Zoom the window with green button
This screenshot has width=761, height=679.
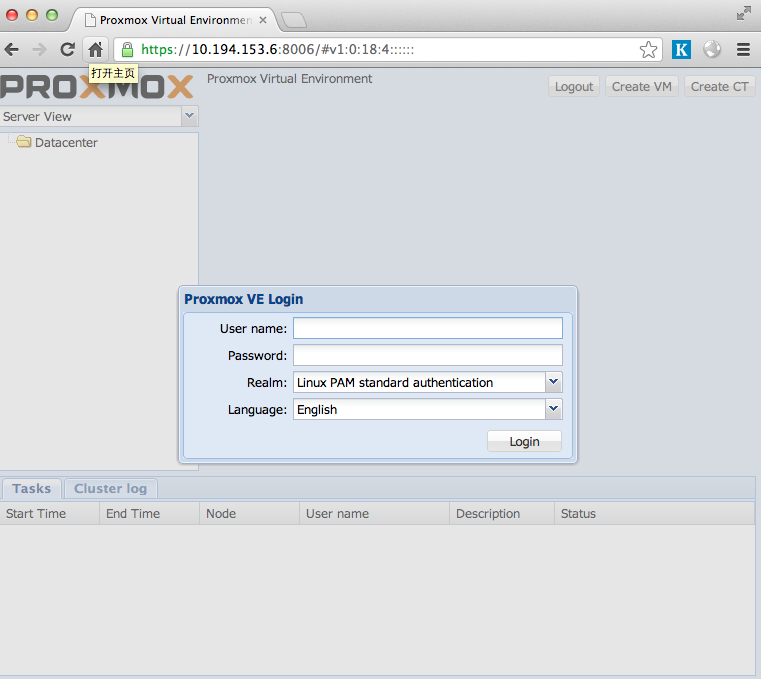coord(52,15)
